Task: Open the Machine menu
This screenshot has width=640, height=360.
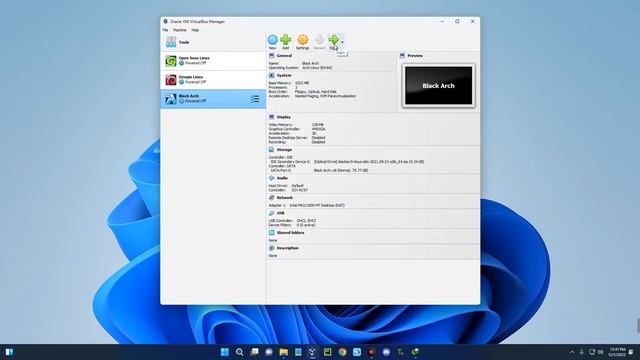Action: click(x=180, y=30)
